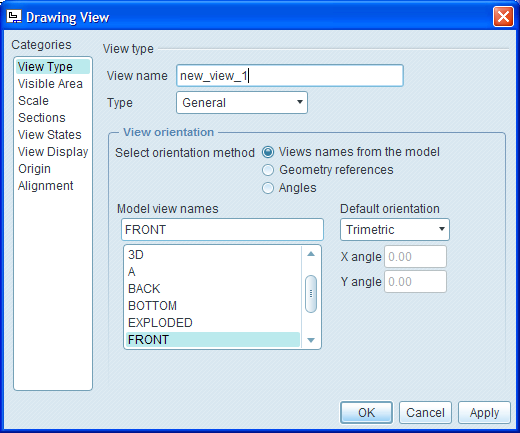Click the list scroll up arrow

pyautogui.click(x=311, y=254)
